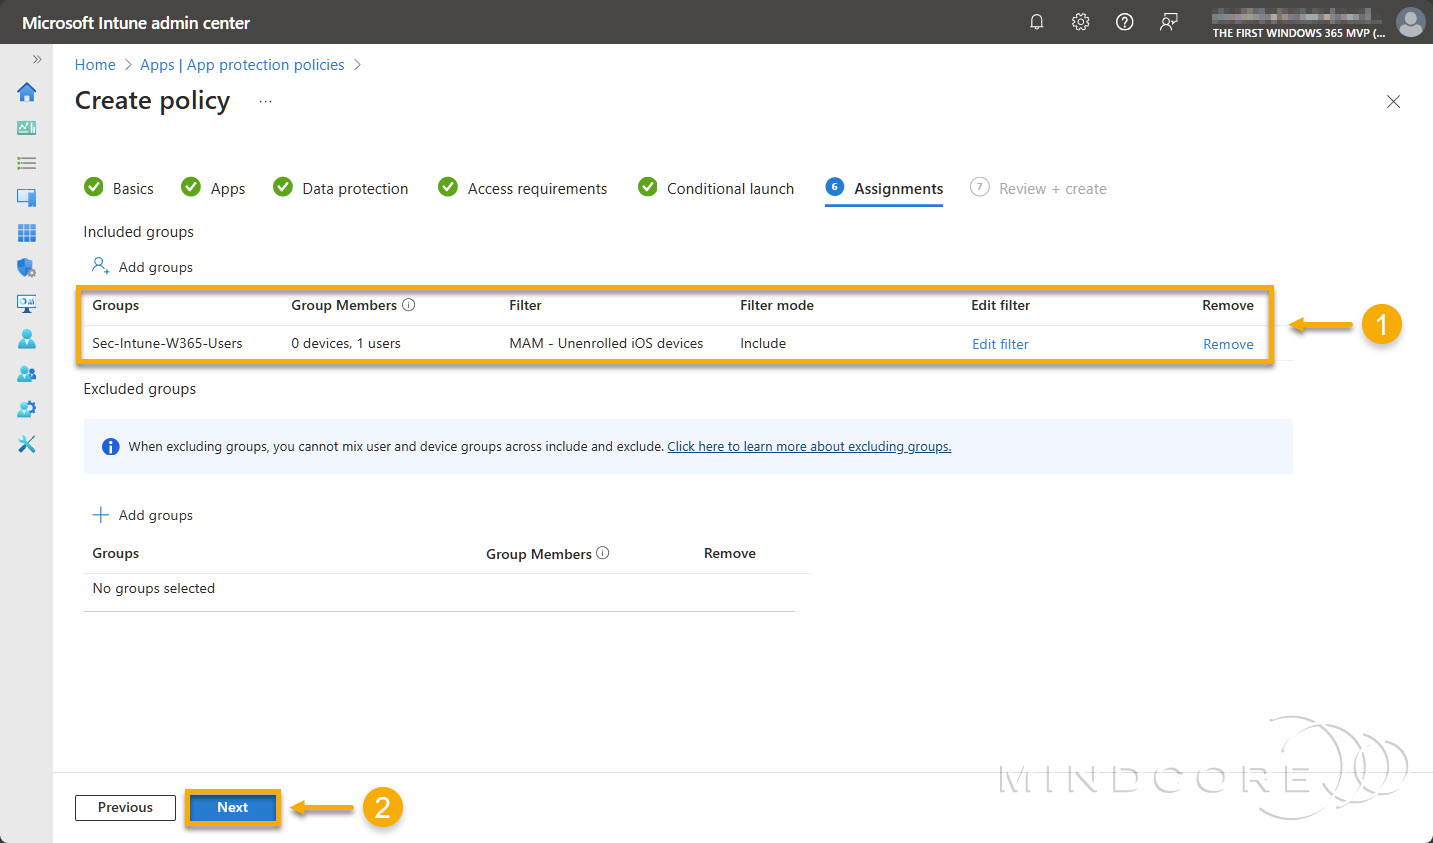The image size is (1433, 843).
Task: Click Next to continue to Review + create
Action: click(232, 807)
